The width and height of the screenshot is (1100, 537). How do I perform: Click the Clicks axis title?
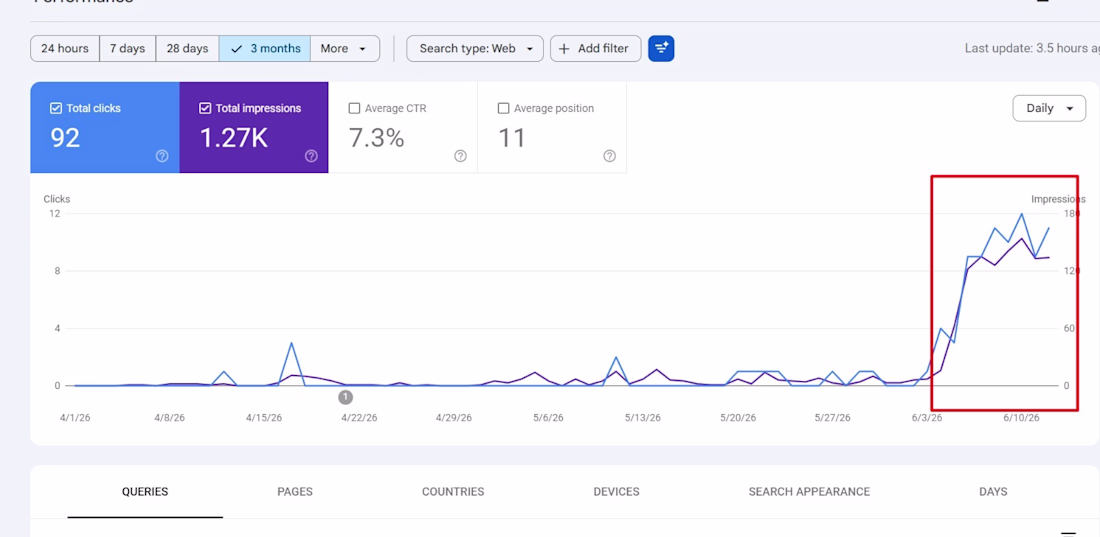pos(57,199)
